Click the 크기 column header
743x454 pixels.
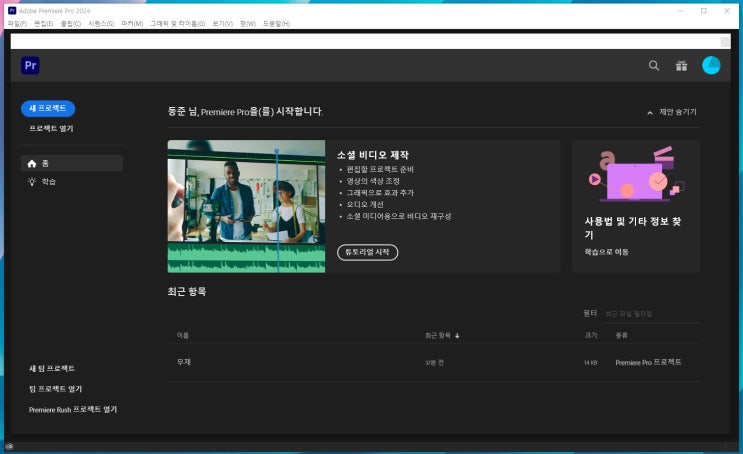[x=590, y=336]
